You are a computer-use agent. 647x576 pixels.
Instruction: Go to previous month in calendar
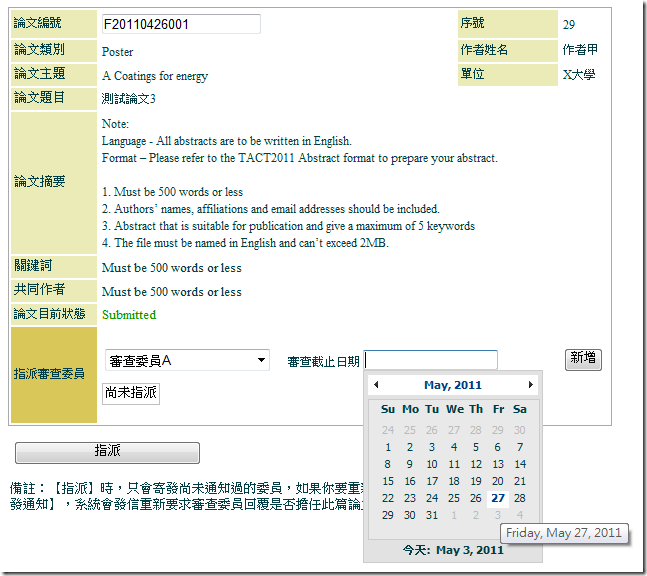click(x=376, y=385)
